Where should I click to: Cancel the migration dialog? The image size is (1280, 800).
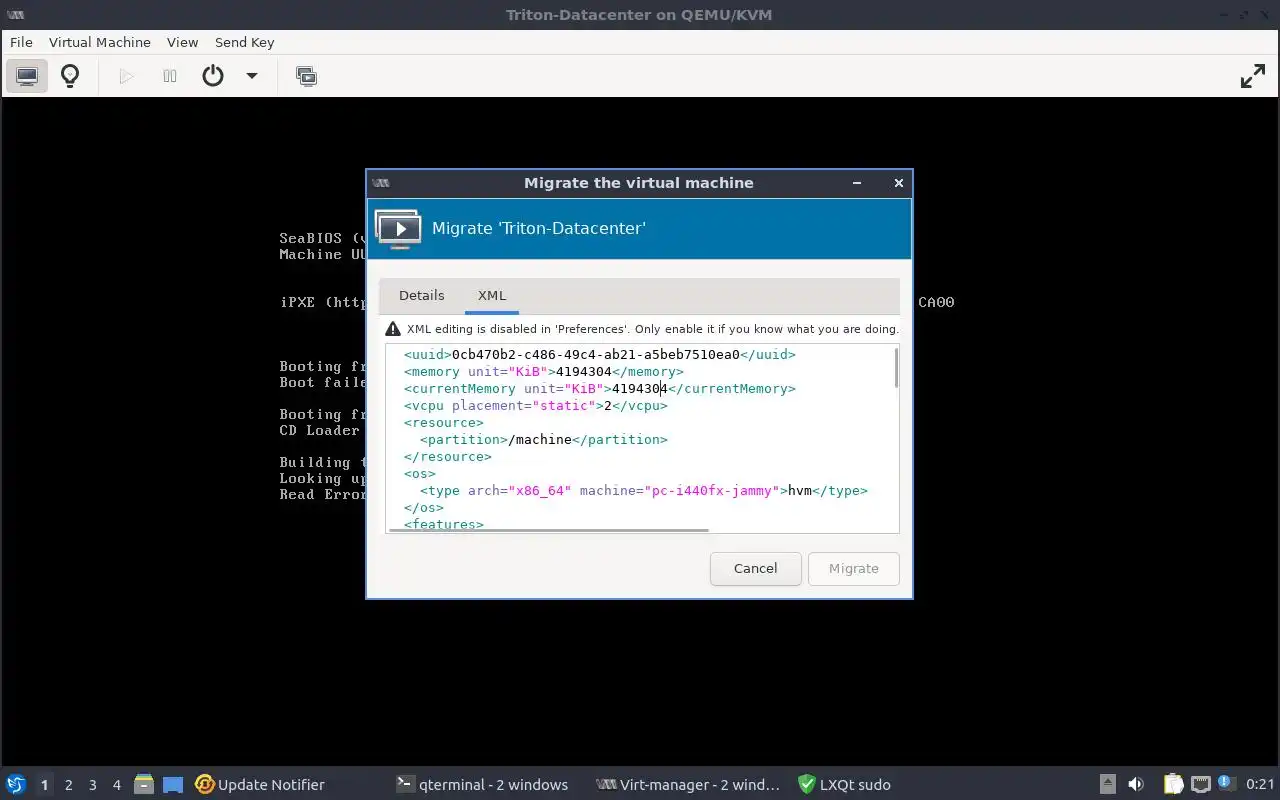755,568
